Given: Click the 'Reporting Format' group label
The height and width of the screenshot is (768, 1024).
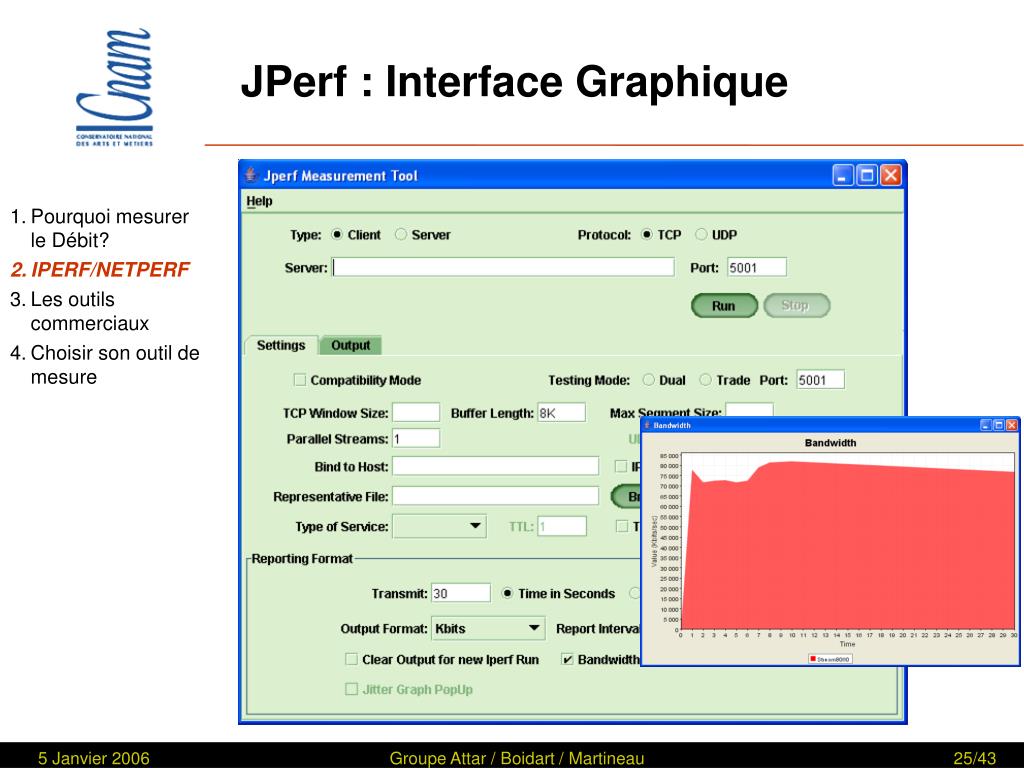Looking at the screenshot, I should click(302, 559).
